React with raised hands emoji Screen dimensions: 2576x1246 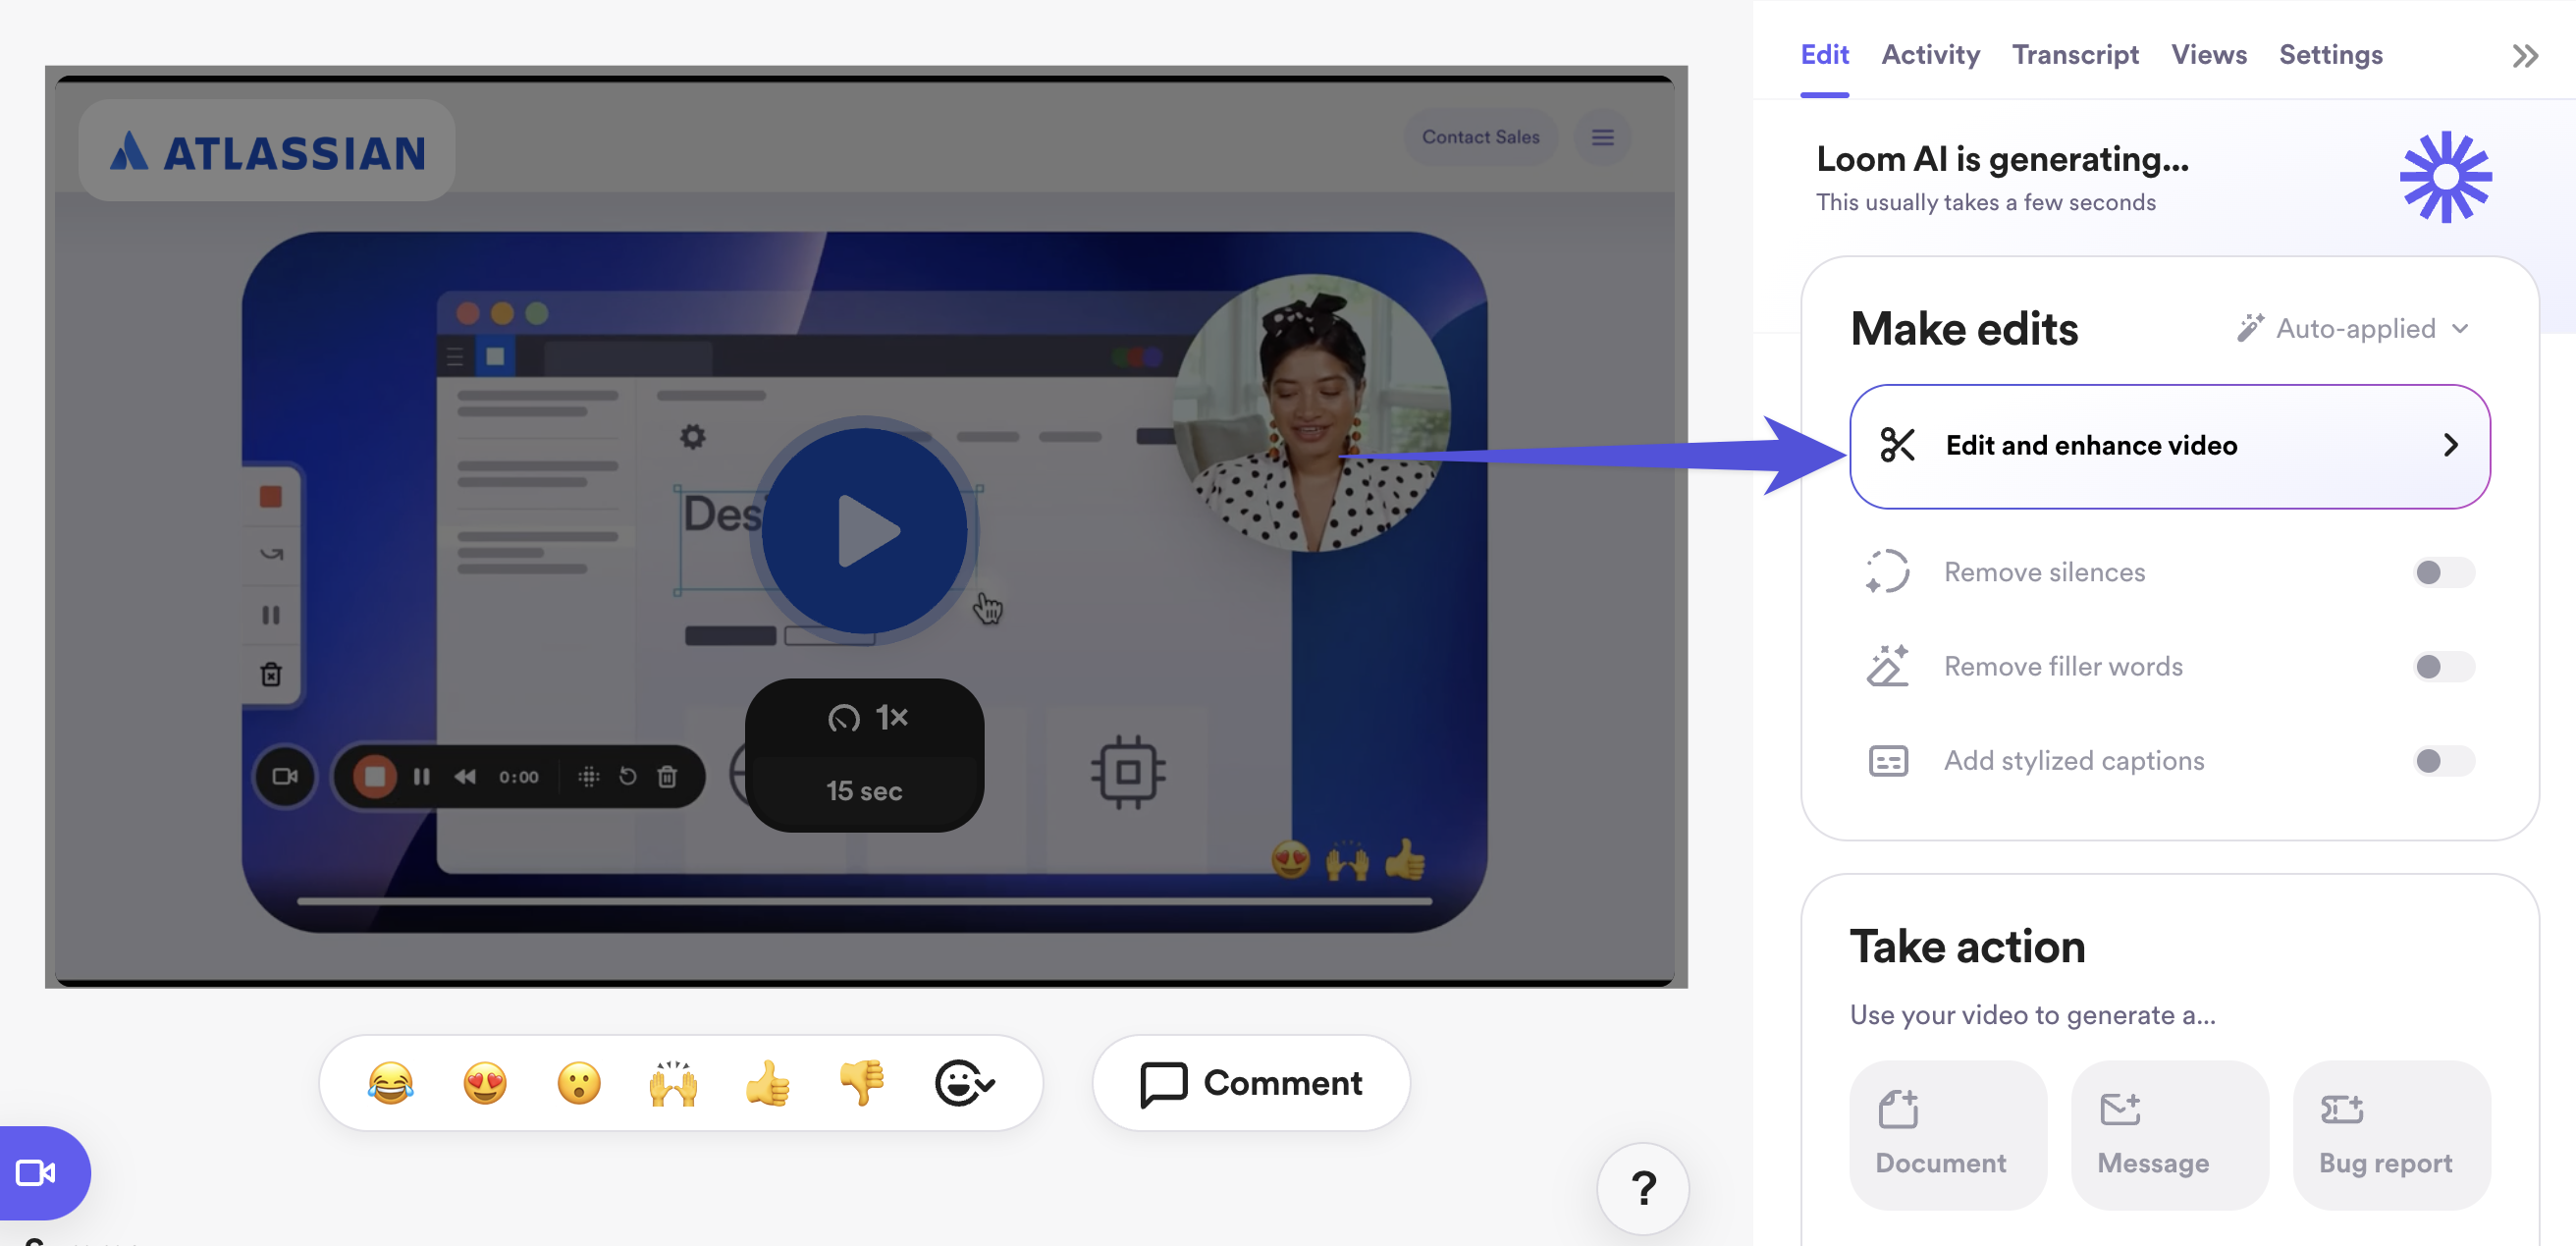click(673, 1083)
